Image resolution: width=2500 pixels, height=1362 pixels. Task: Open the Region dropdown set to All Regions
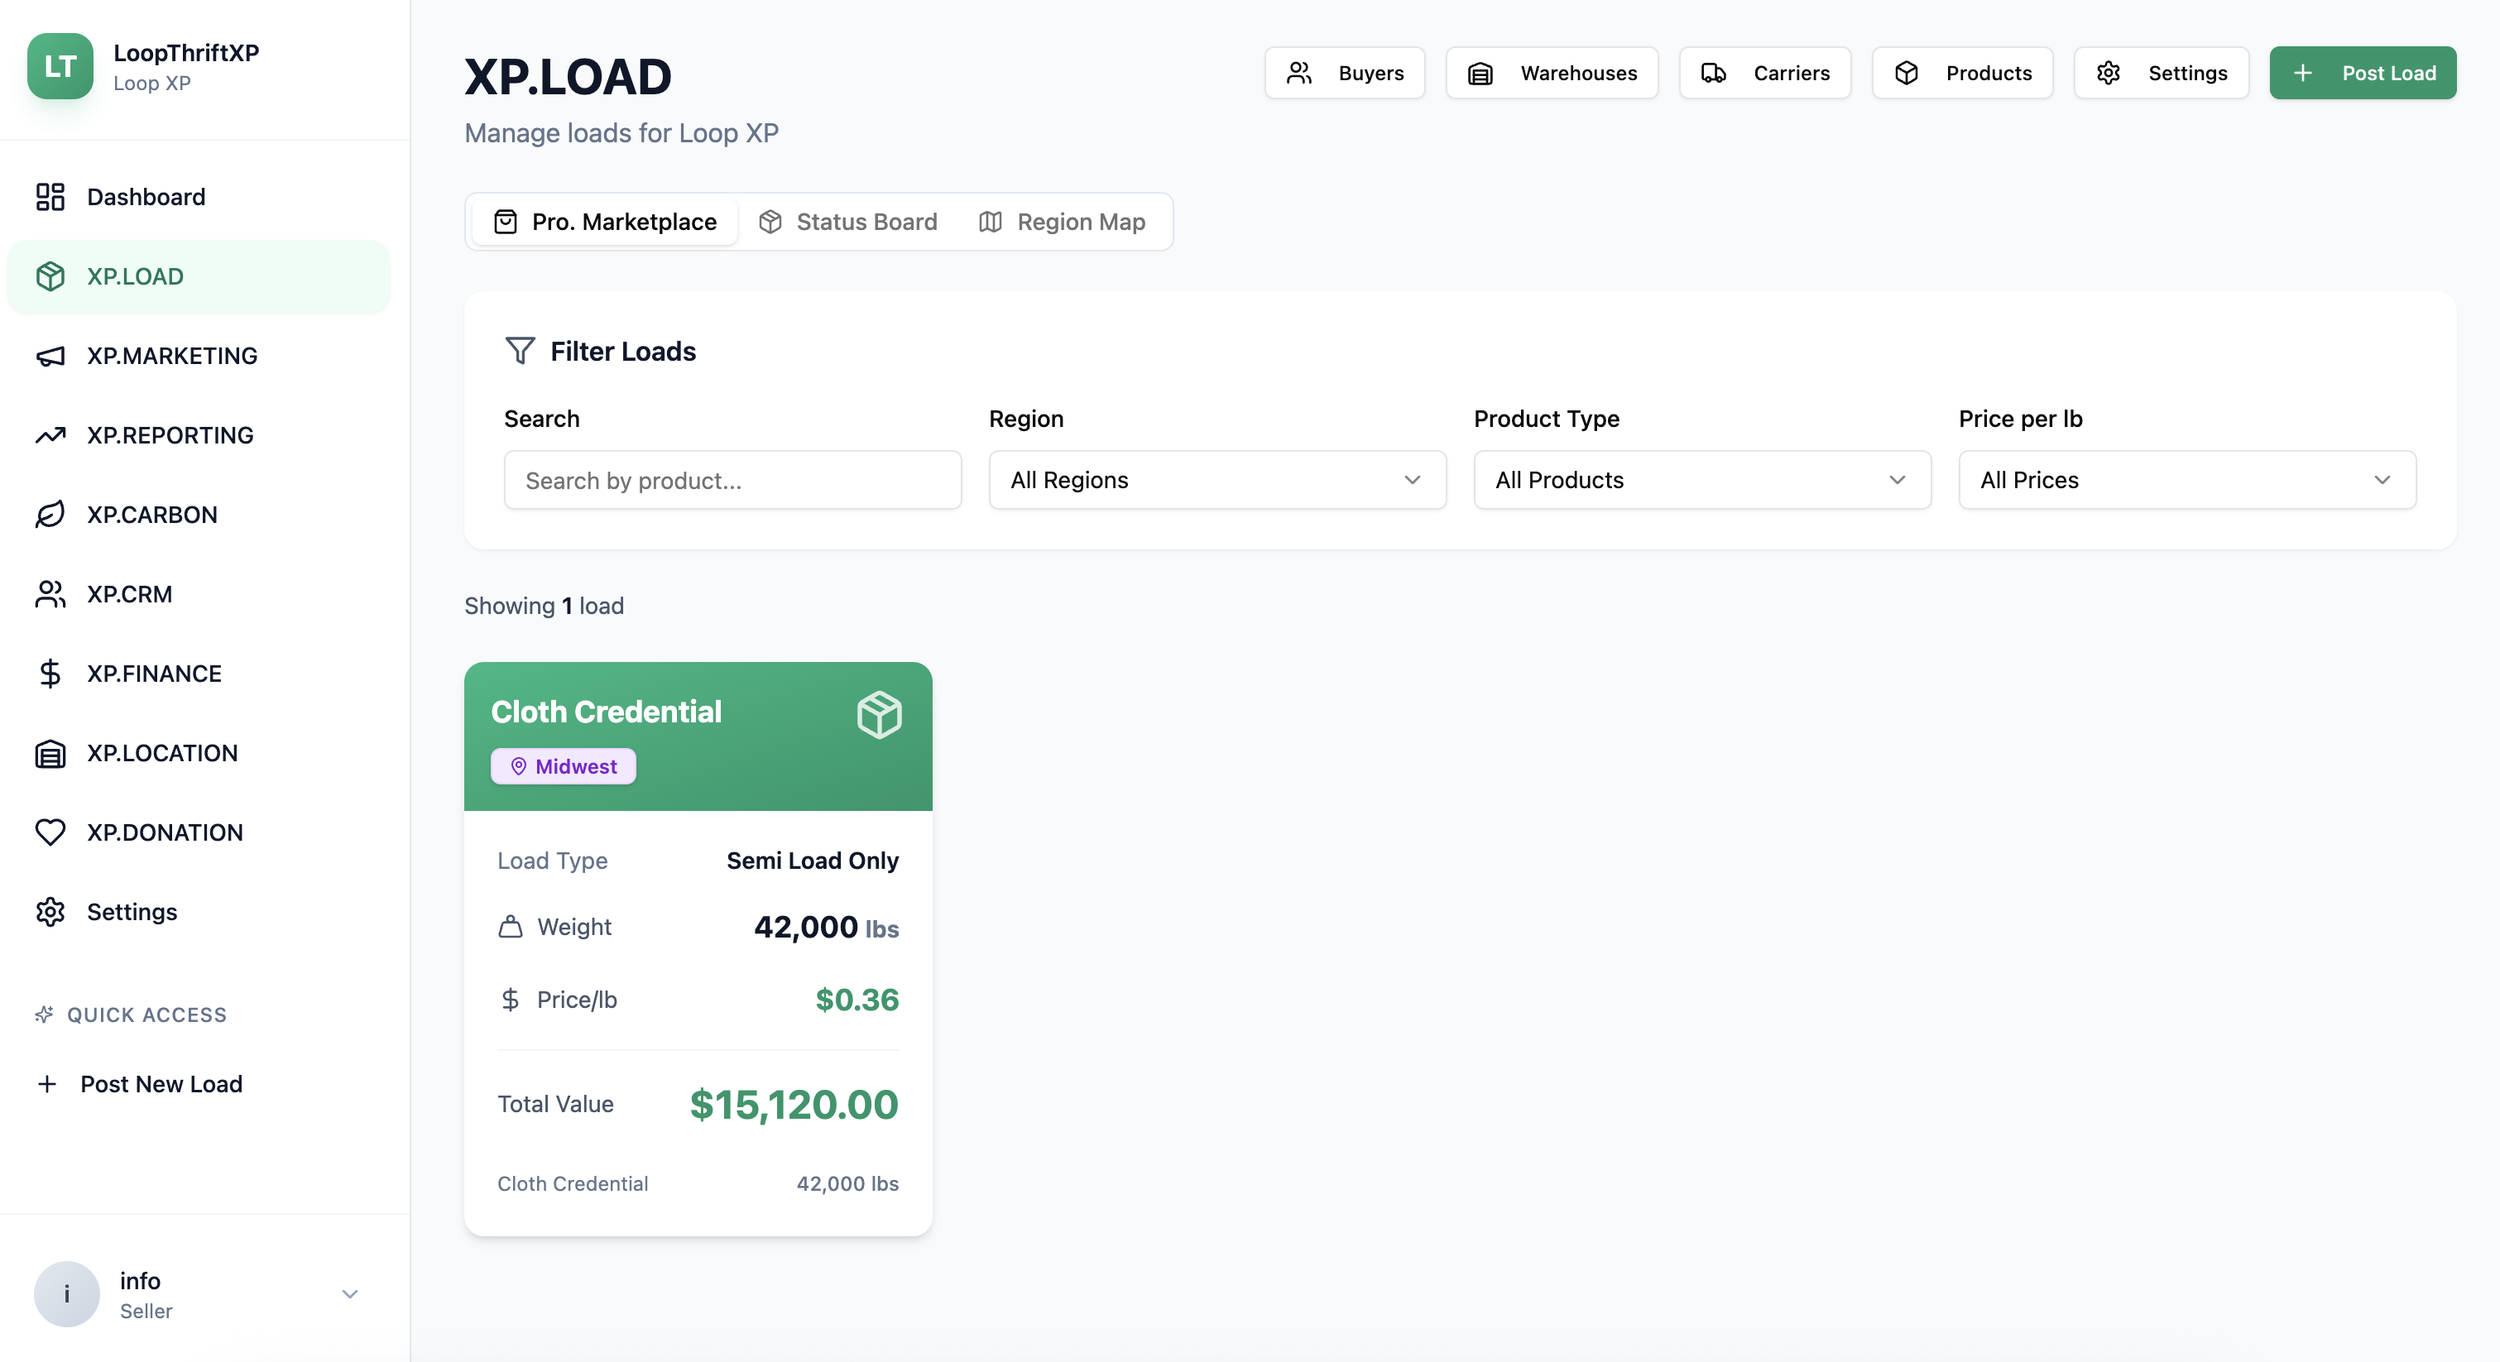pos(1216,480)
